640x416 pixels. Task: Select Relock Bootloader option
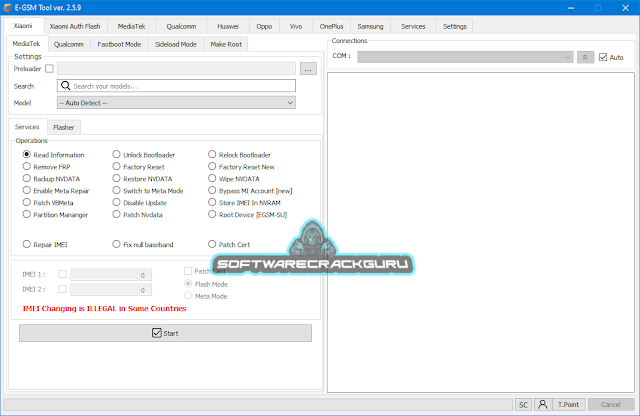[x=240, y=155]
